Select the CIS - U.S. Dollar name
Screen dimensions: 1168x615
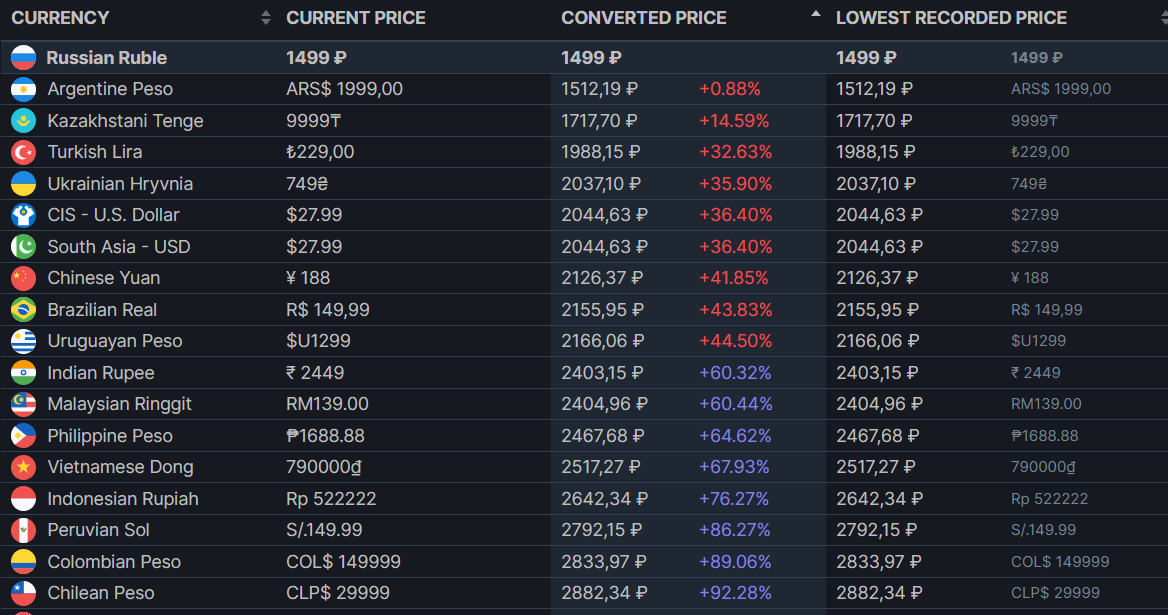113,215
